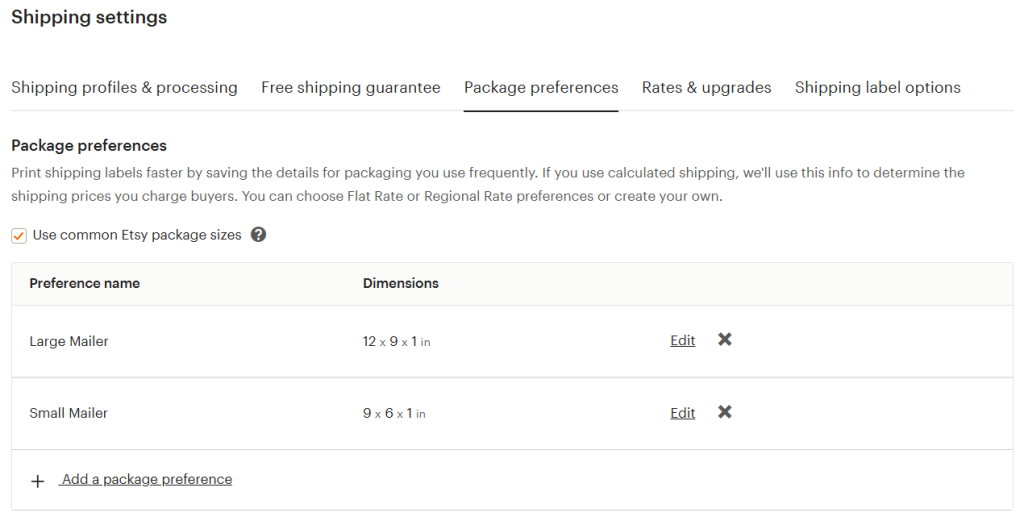The height and width of the screenshot is (521, 1024).
Task: Remove the Small Mailer preference with the X icon
Action: (x=725, y=412)
